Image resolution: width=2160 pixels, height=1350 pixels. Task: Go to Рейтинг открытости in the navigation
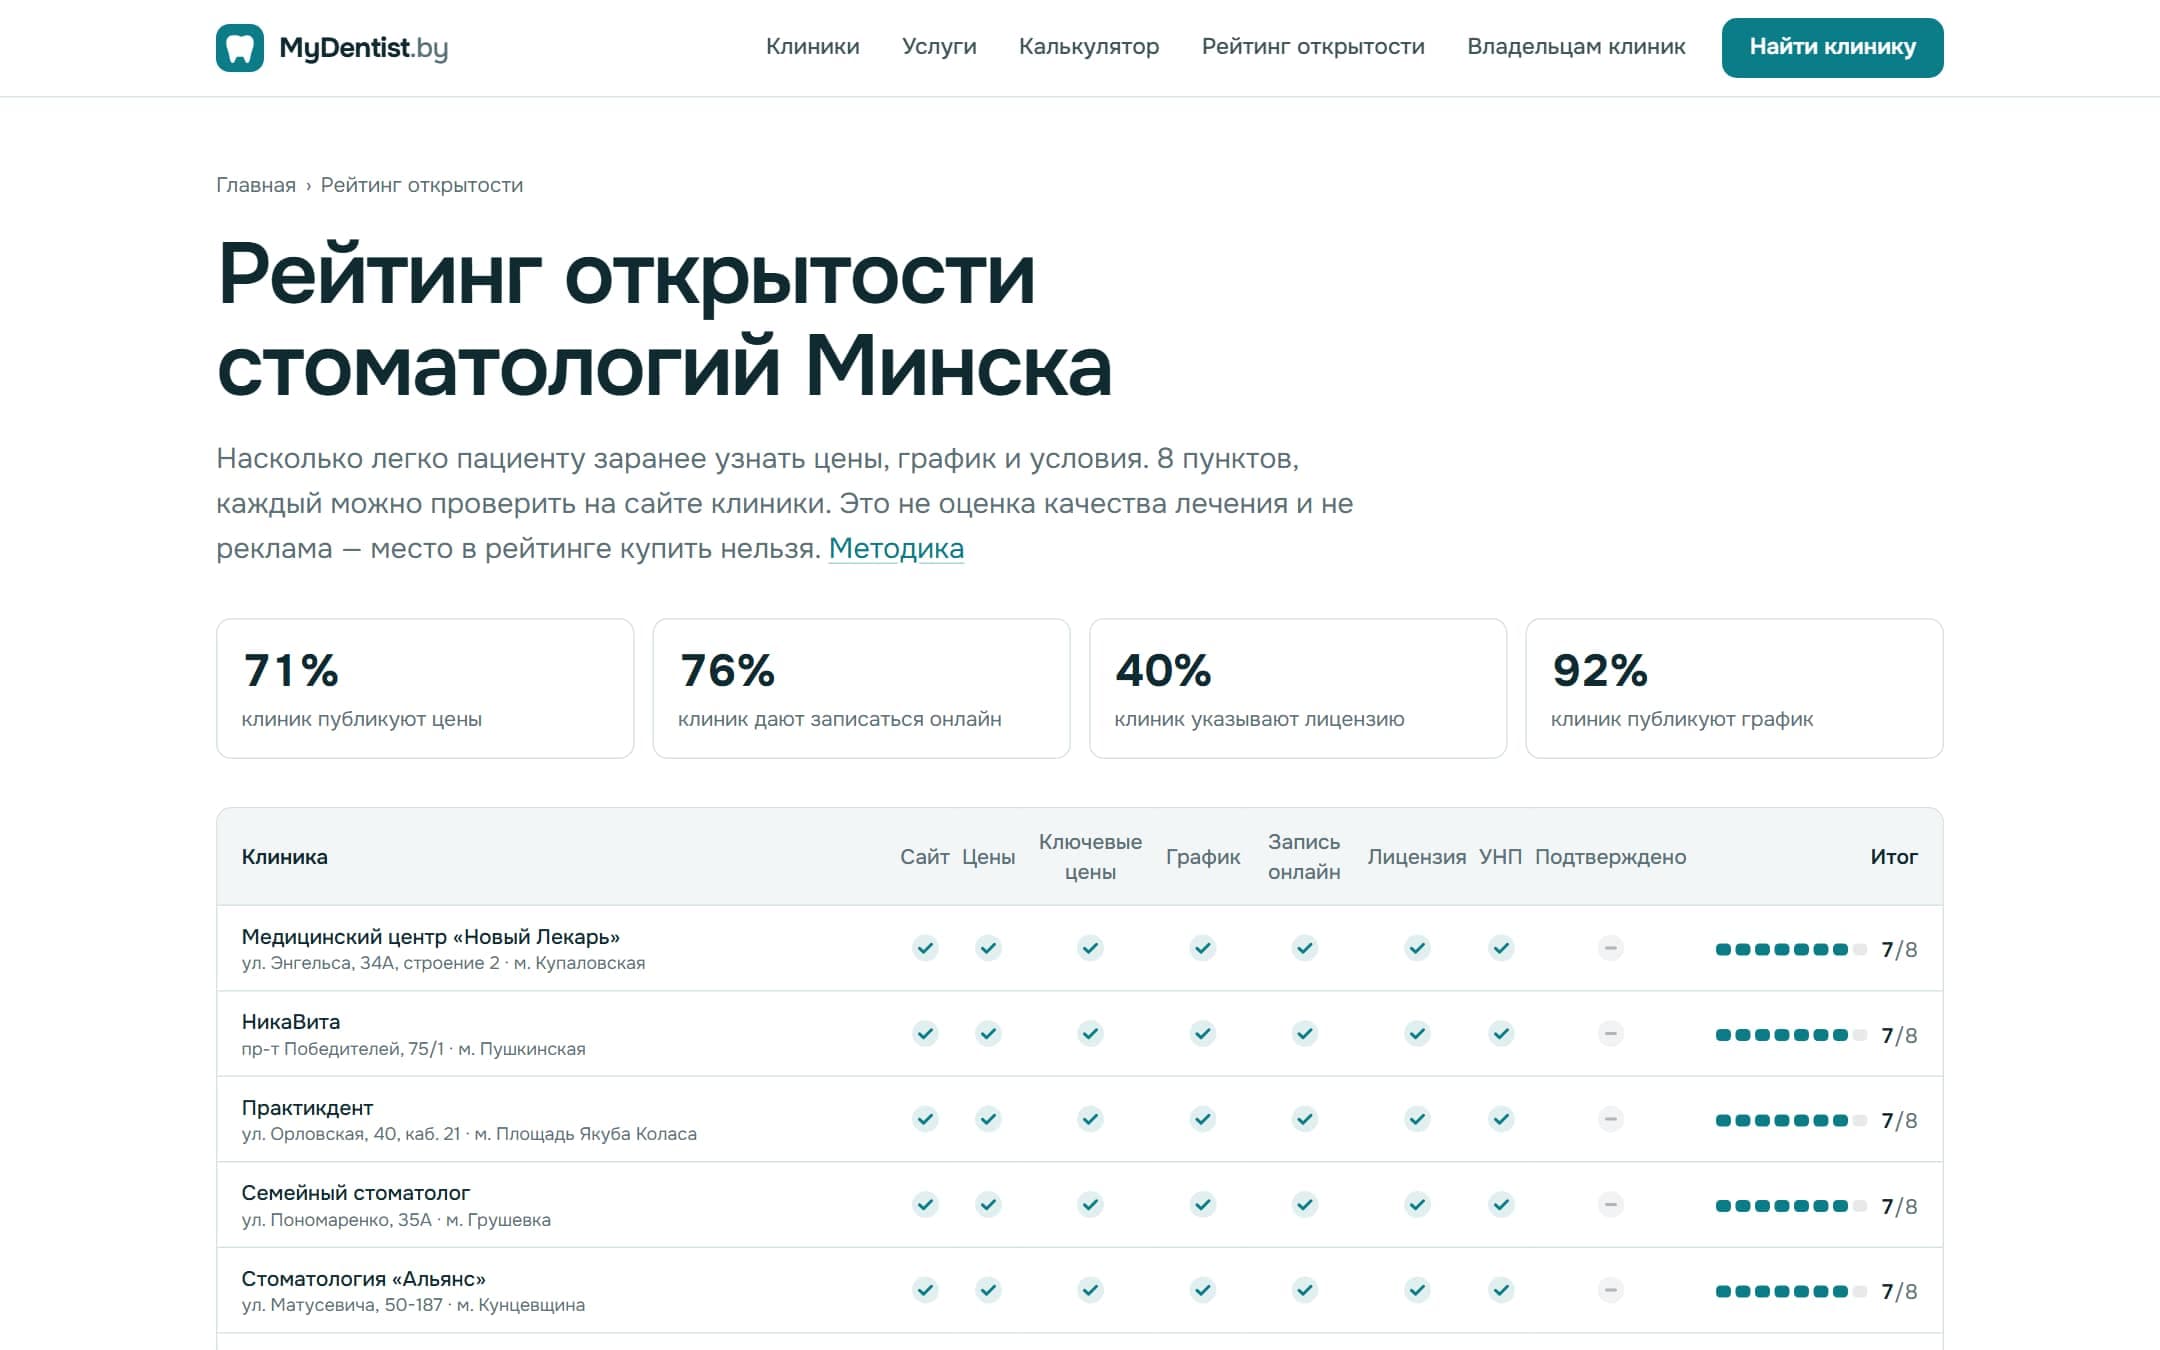tap(1313, 47)
